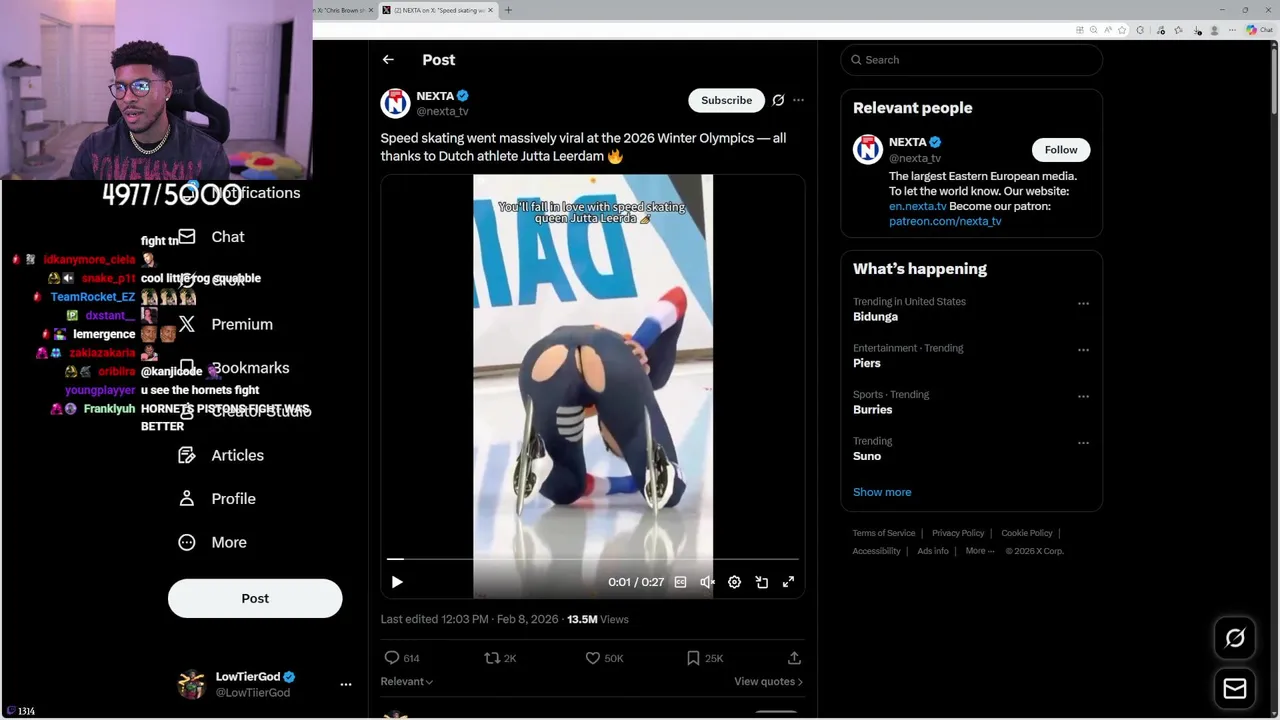Open the Burries trending topic
This screenshot has height=720, width=1280.
coord(872,410)
